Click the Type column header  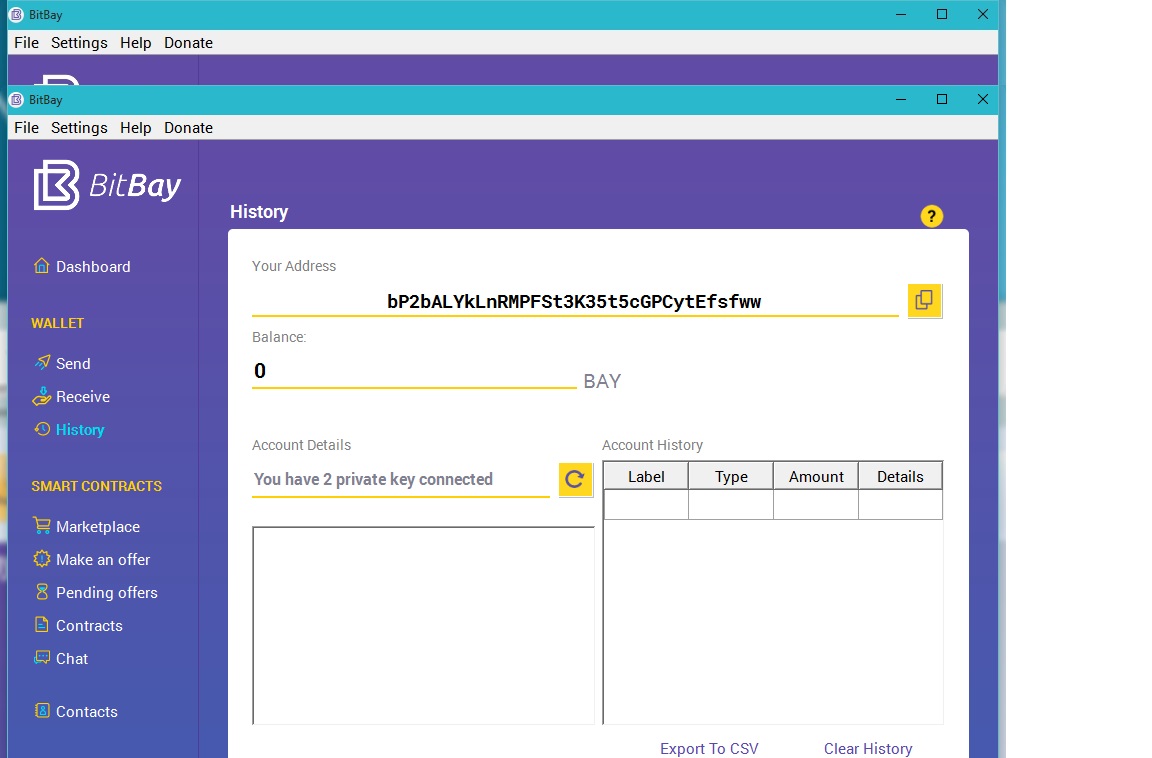point(731,476)
